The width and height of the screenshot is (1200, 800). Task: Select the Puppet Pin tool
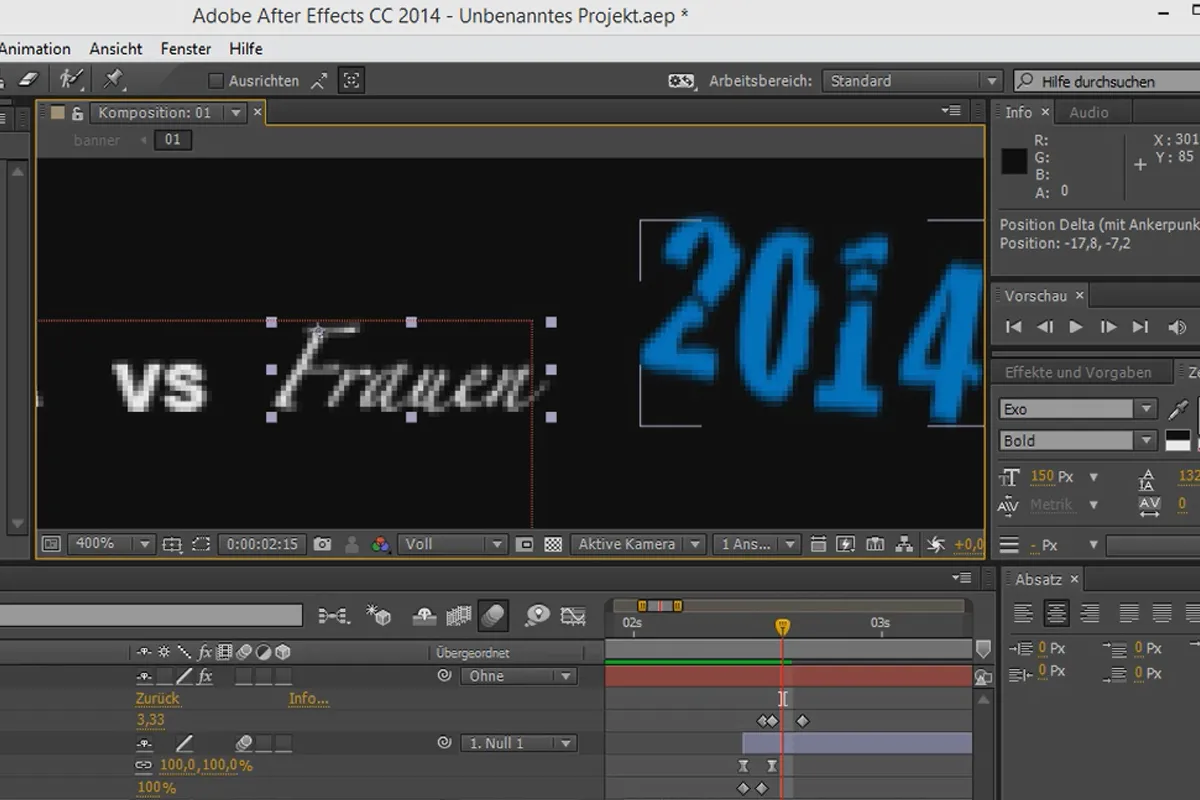pos(113,79)
